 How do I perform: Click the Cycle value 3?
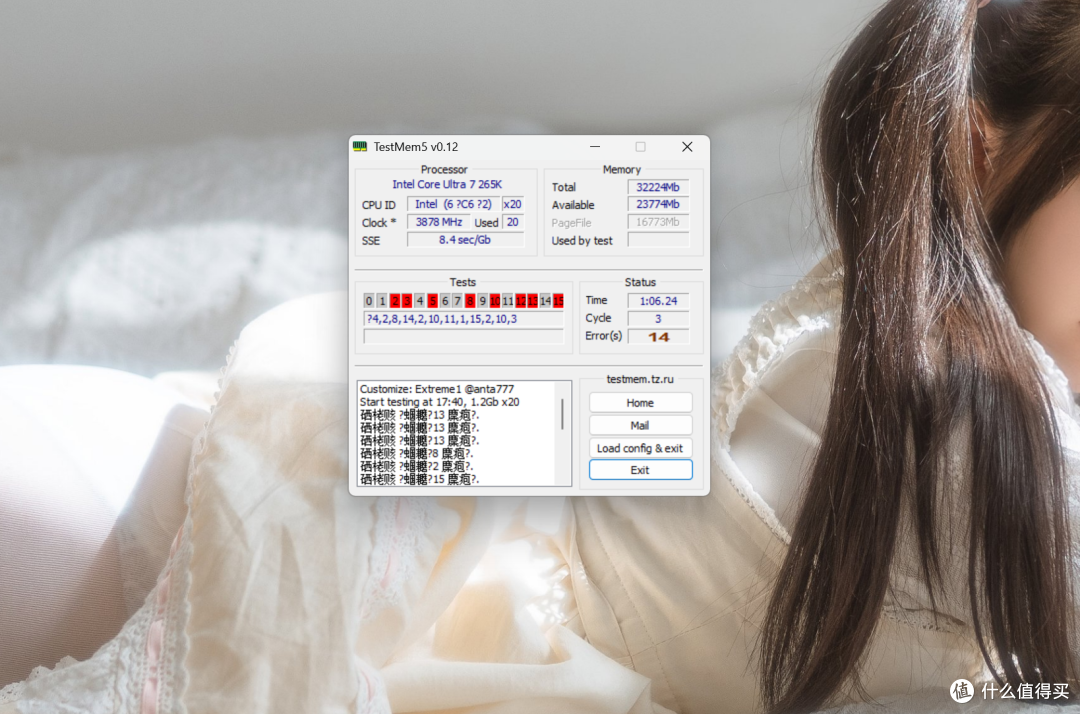coord(658,319)
